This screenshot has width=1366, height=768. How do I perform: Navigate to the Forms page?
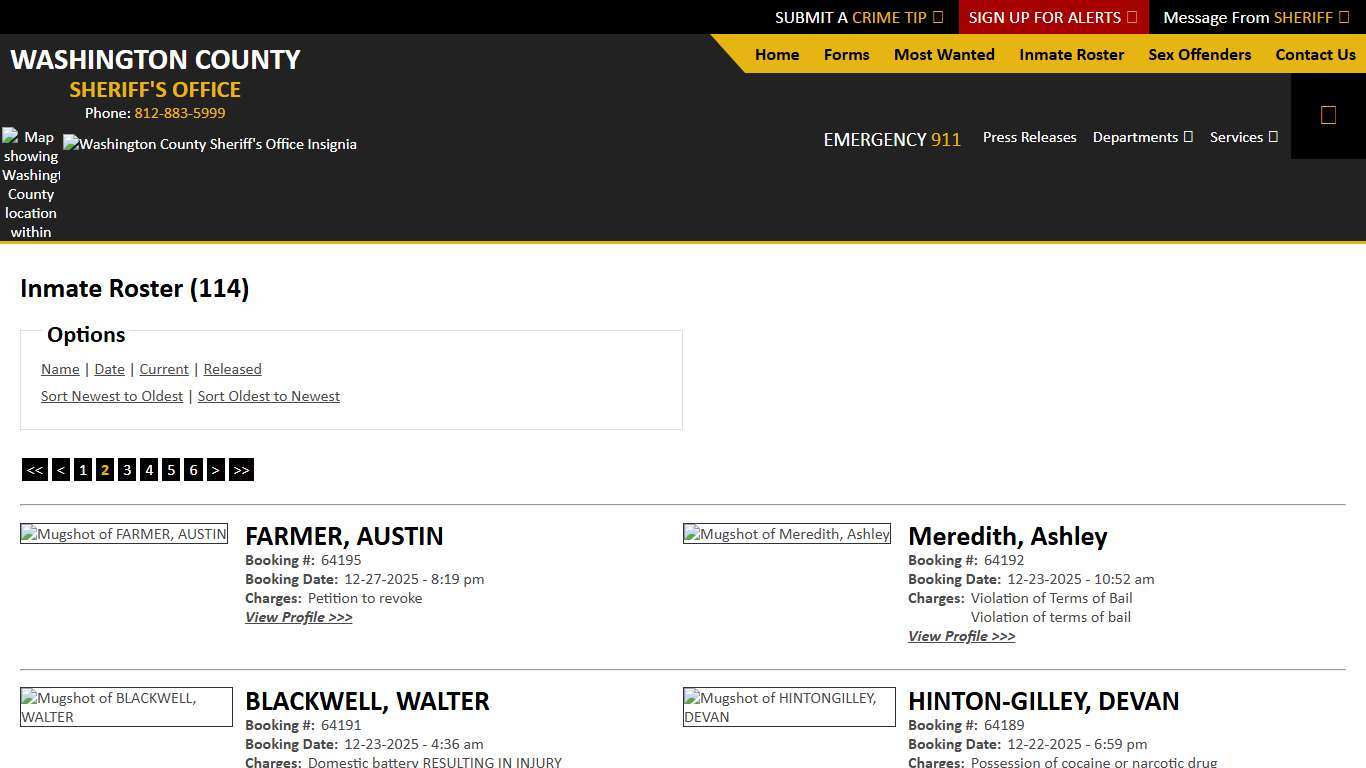846,54
